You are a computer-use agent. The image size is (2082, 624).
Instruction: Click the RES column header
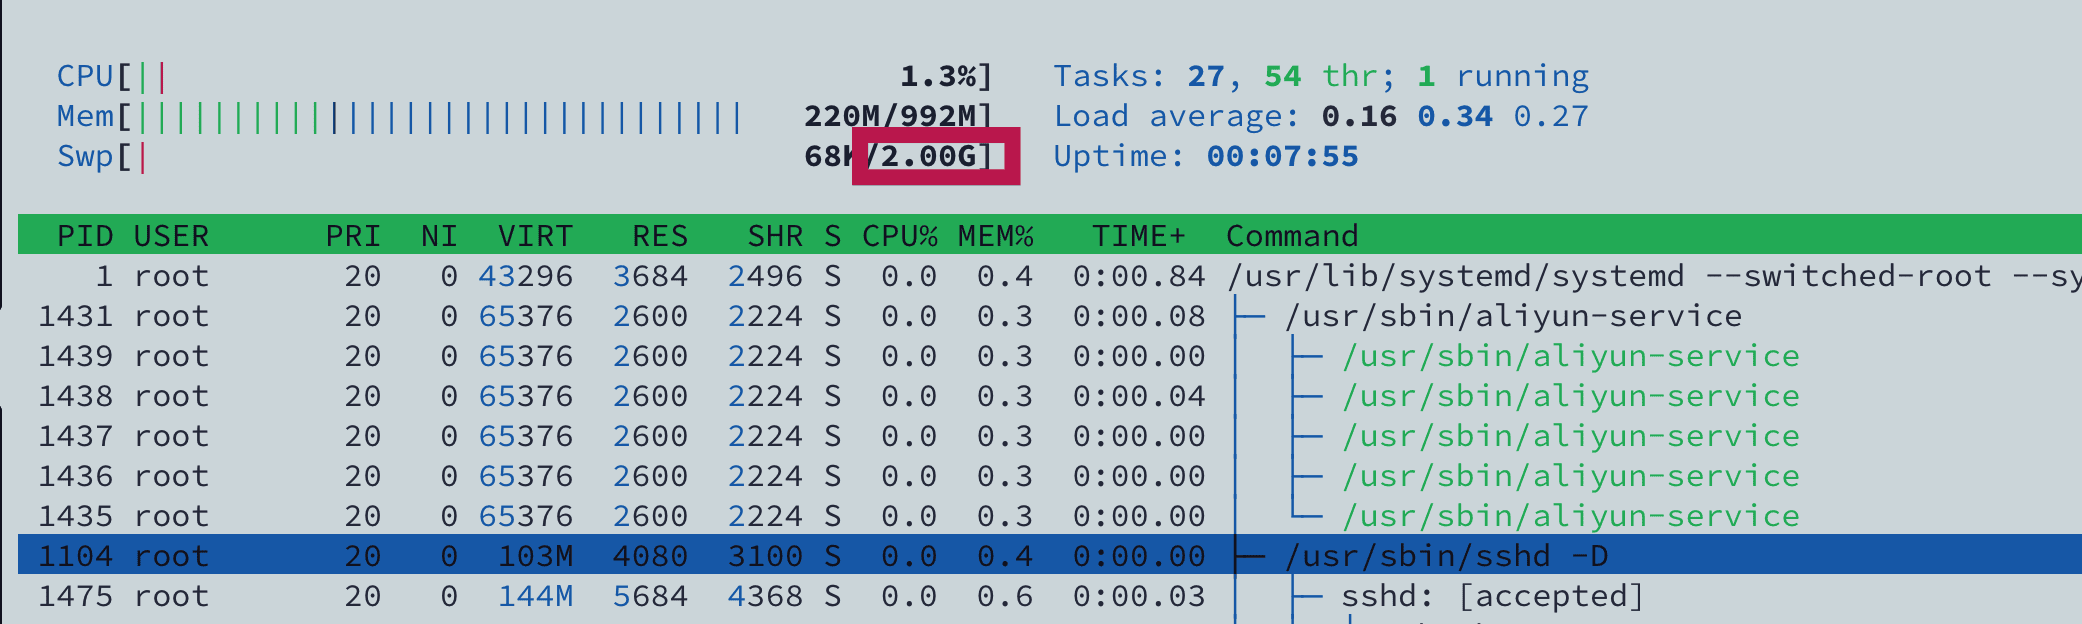[659, 236]
